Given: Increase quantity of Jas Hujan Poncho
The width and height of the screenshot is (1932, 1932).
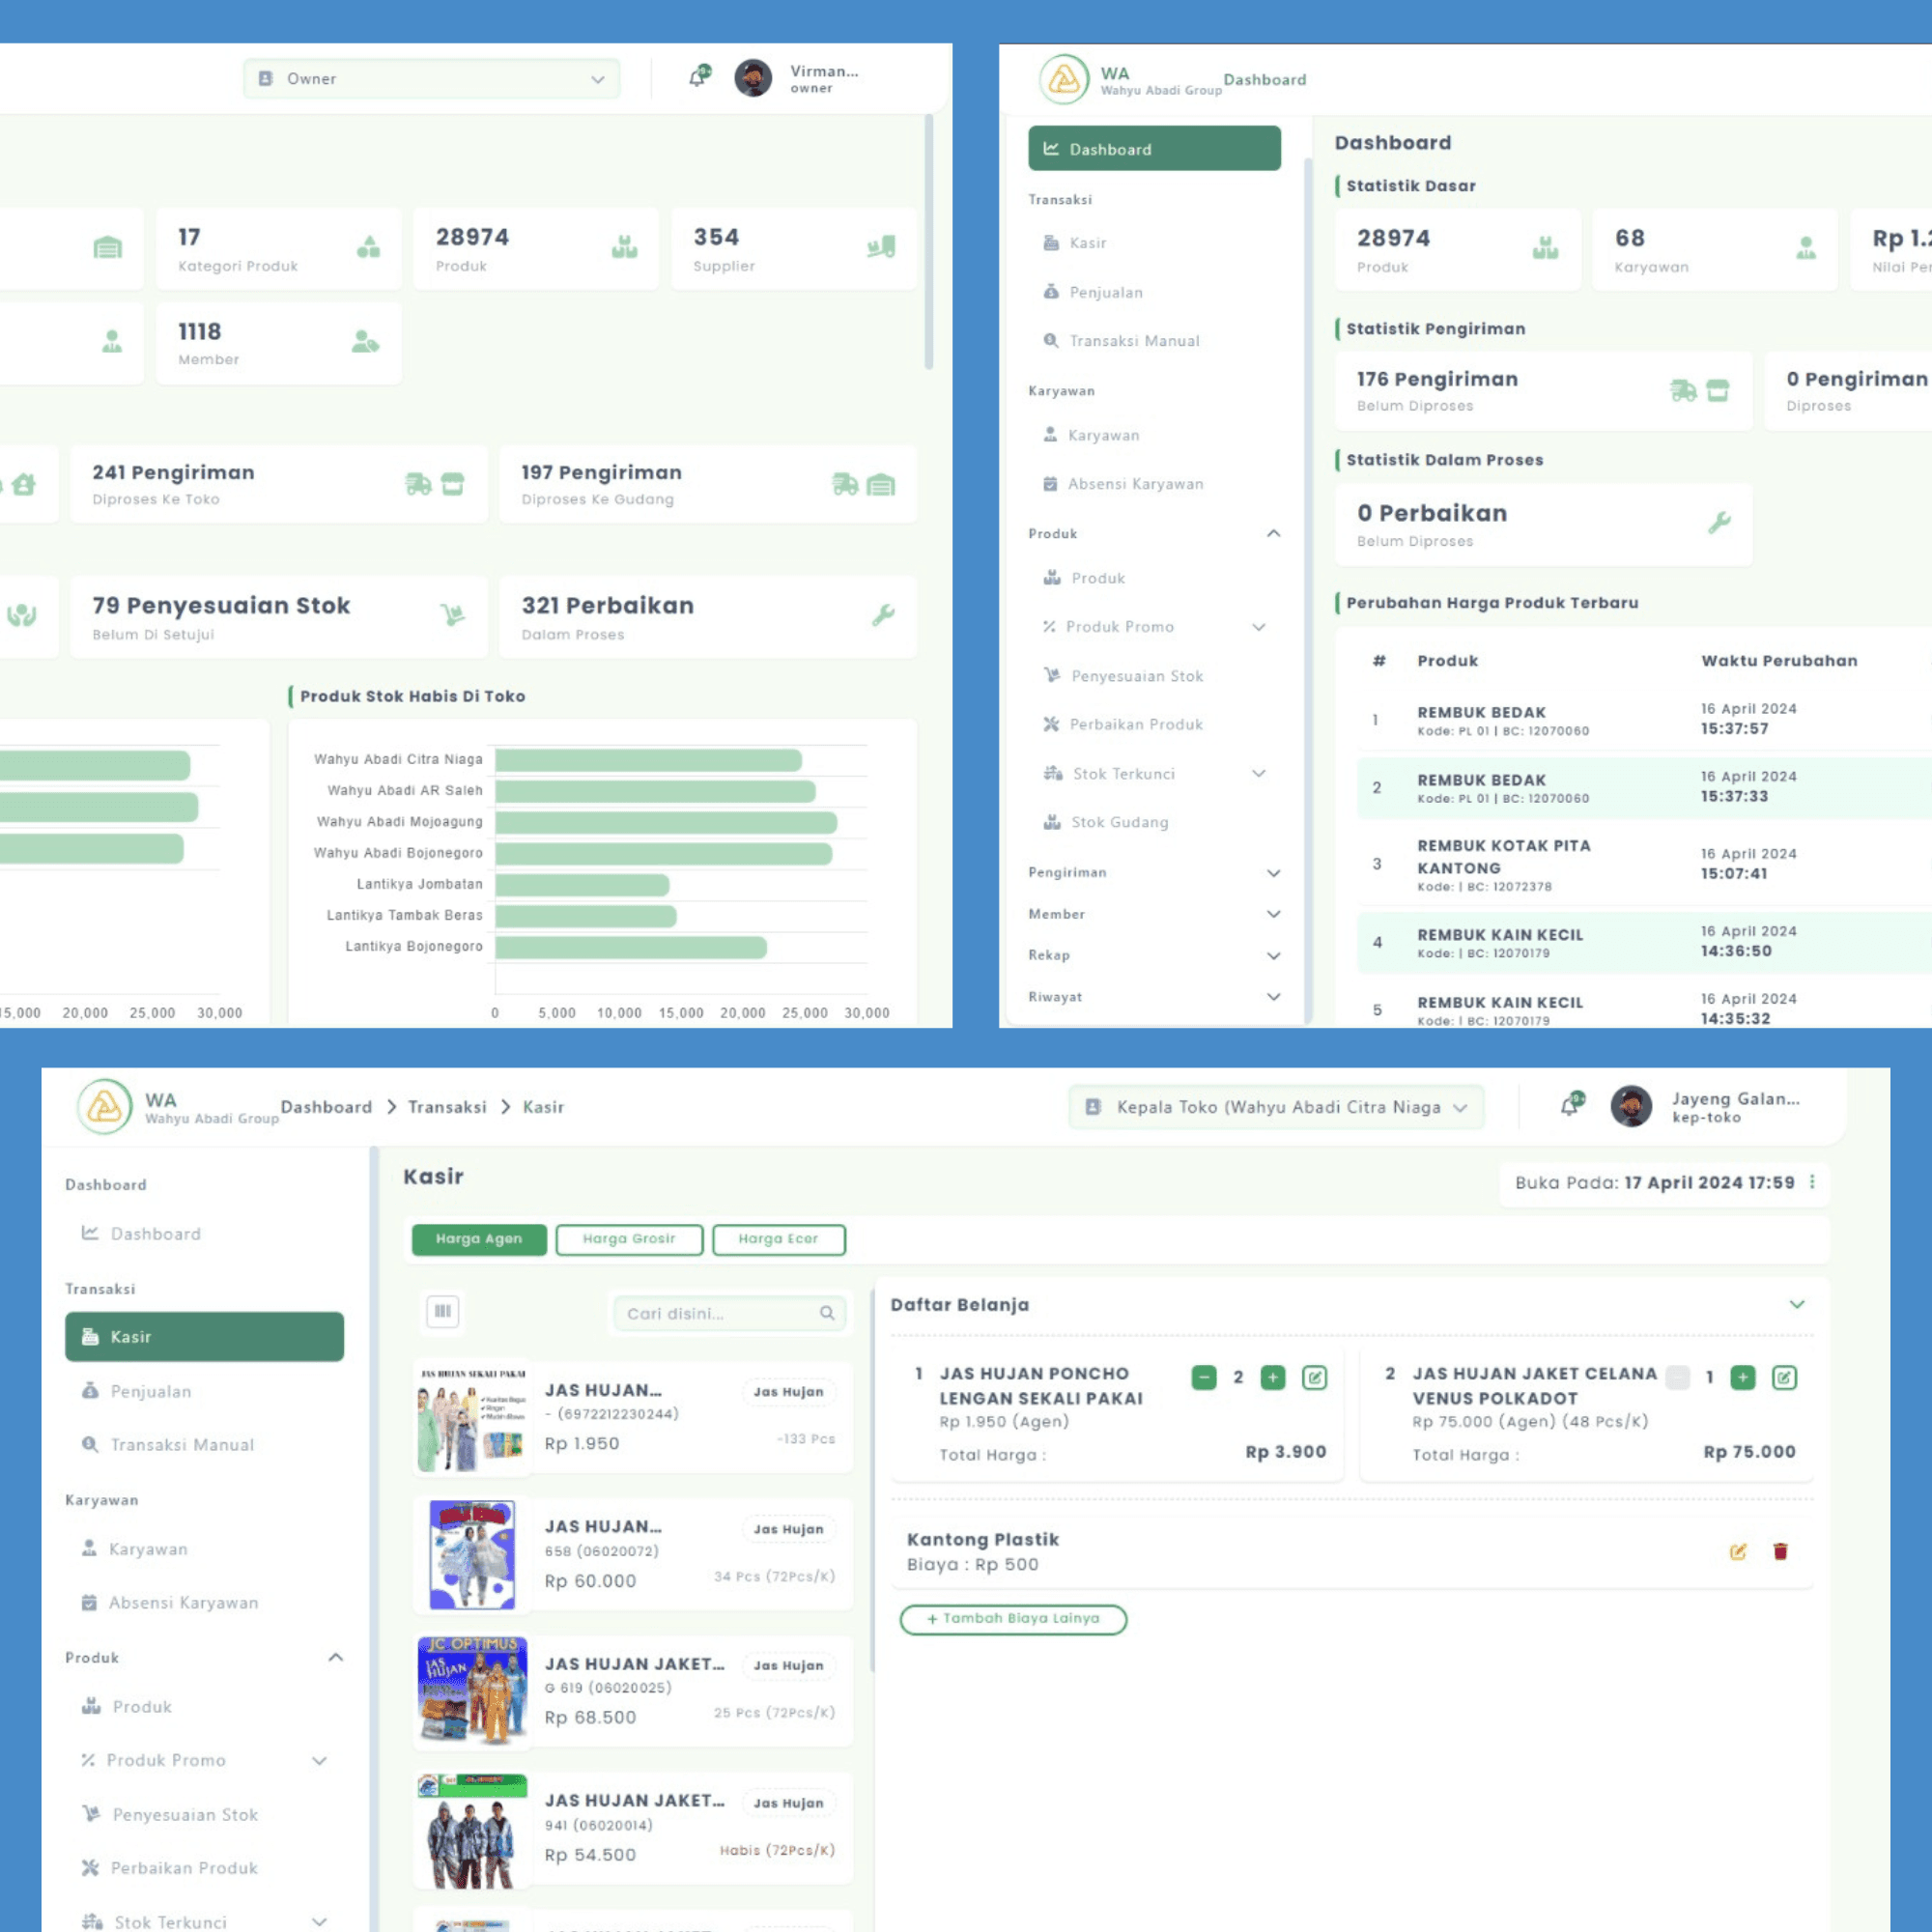Looking at the screenshot, I should coord(1273,1377).
